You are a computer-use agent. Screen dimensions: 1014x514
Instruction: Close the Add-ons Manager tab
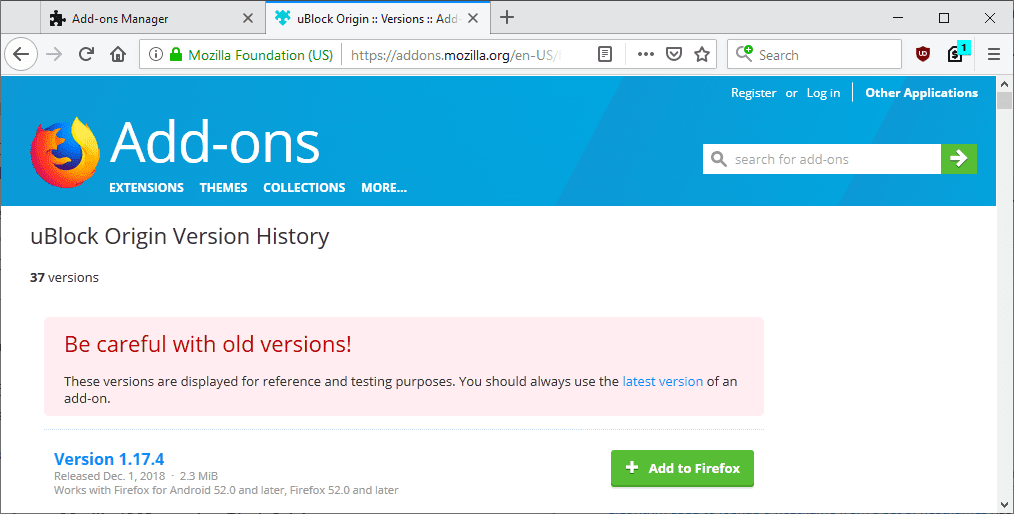pyautogui.click(x=248, y=18)
